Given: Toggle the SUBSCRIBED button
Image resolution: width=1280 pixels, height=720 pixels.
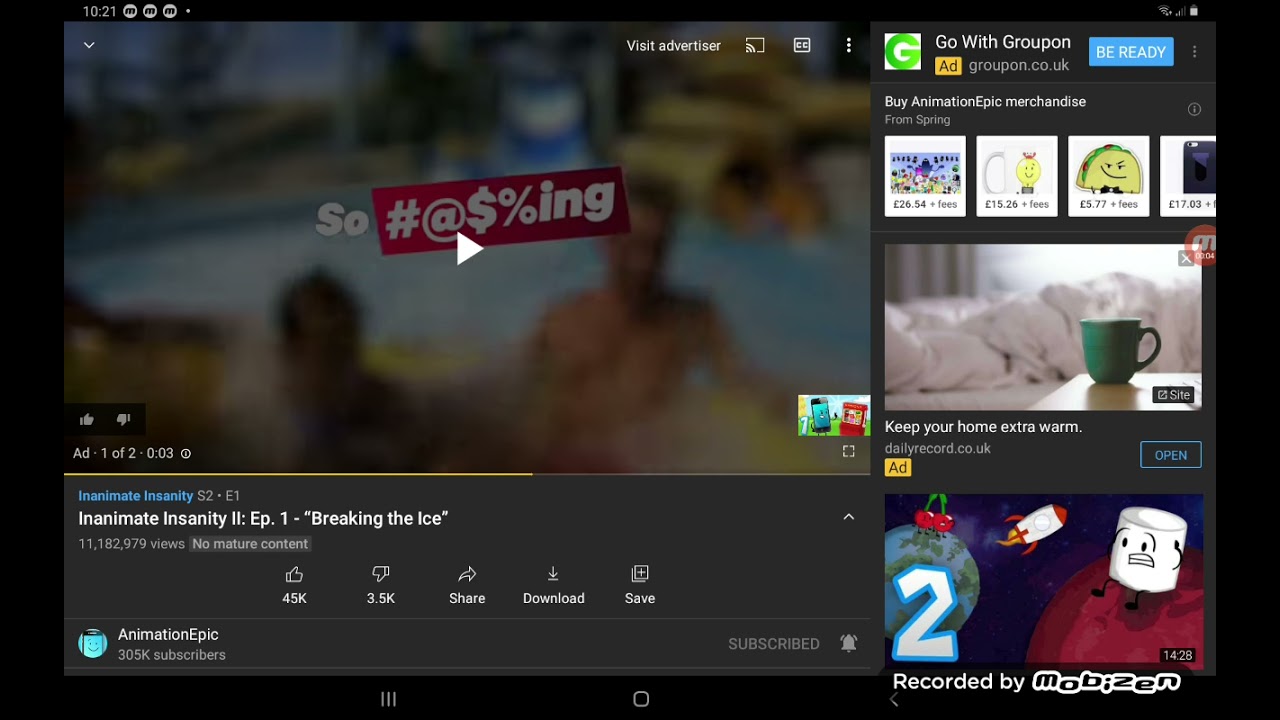Looking at the screenshot, I should [773, 644].
